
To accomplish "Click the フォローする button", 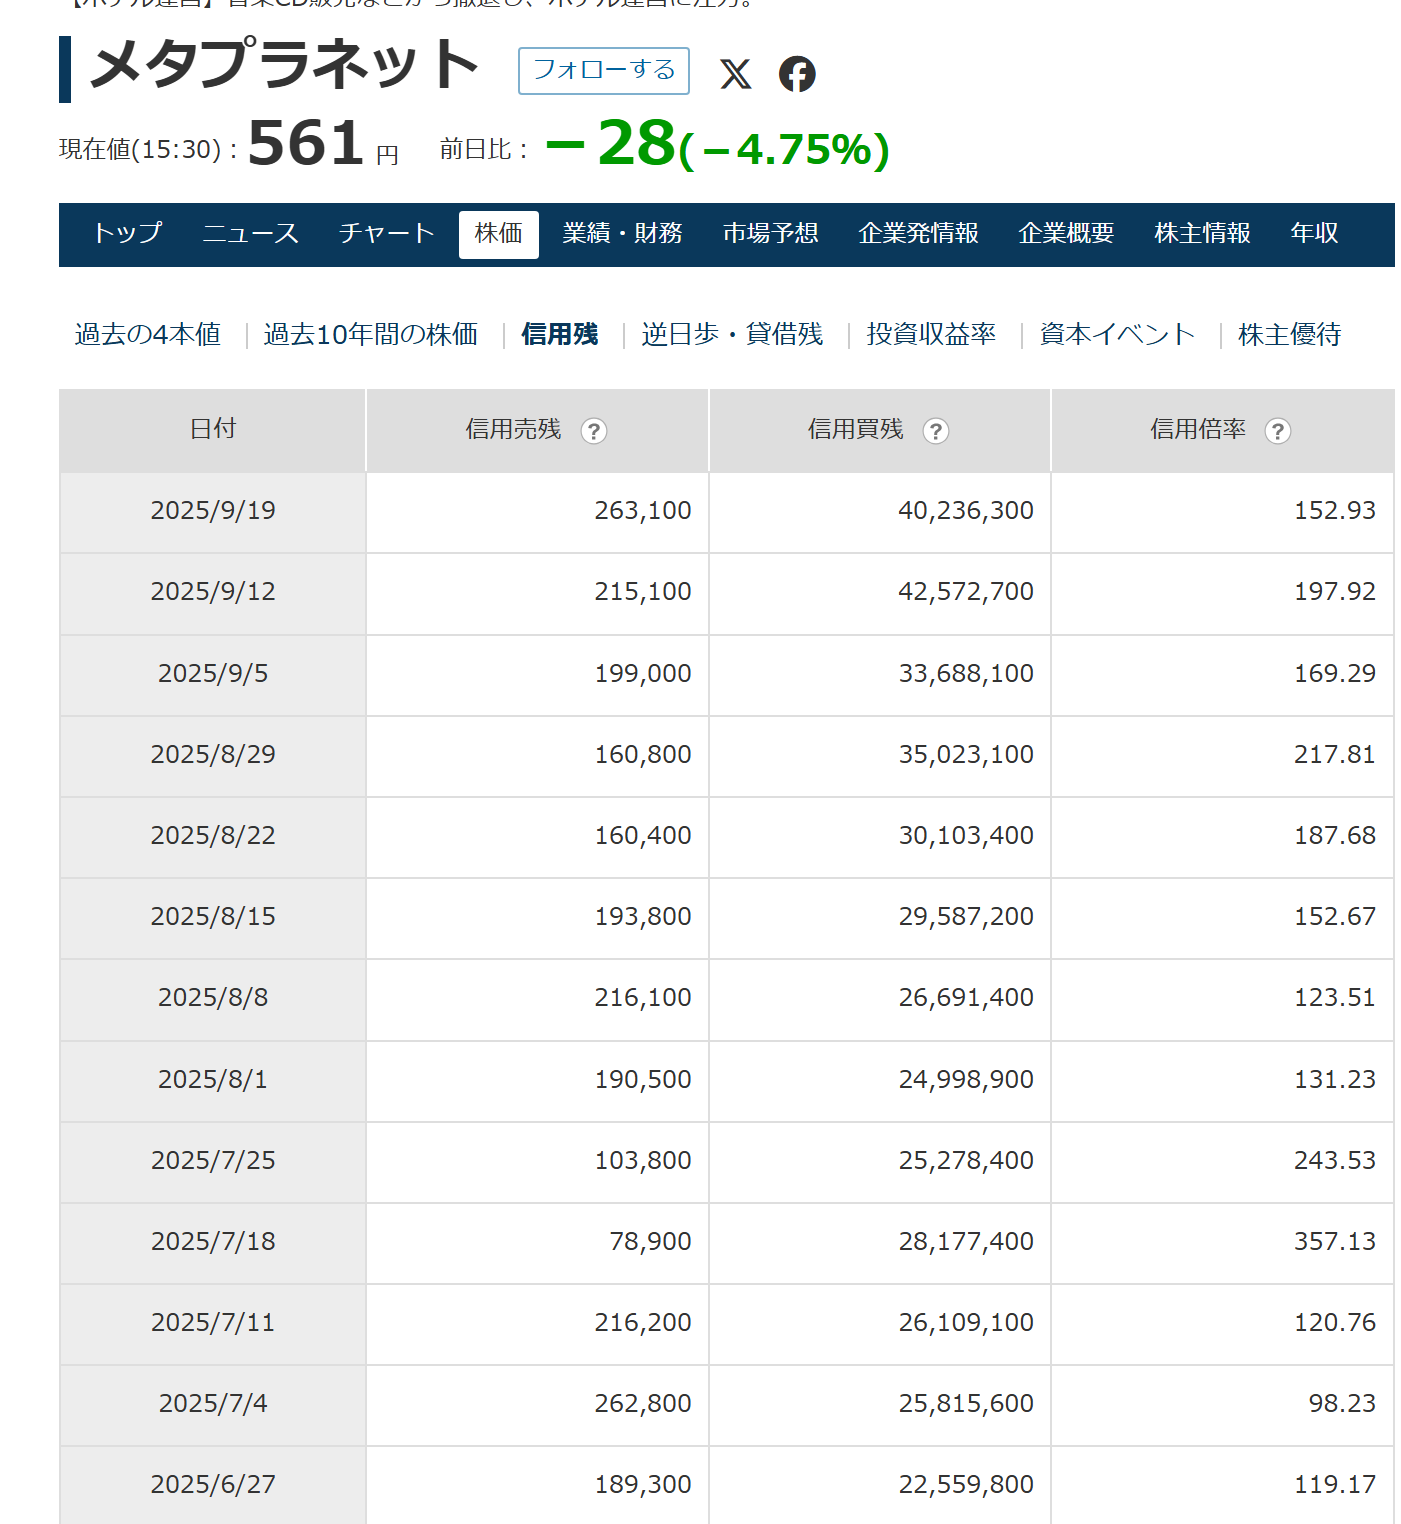I will (604, 70).
